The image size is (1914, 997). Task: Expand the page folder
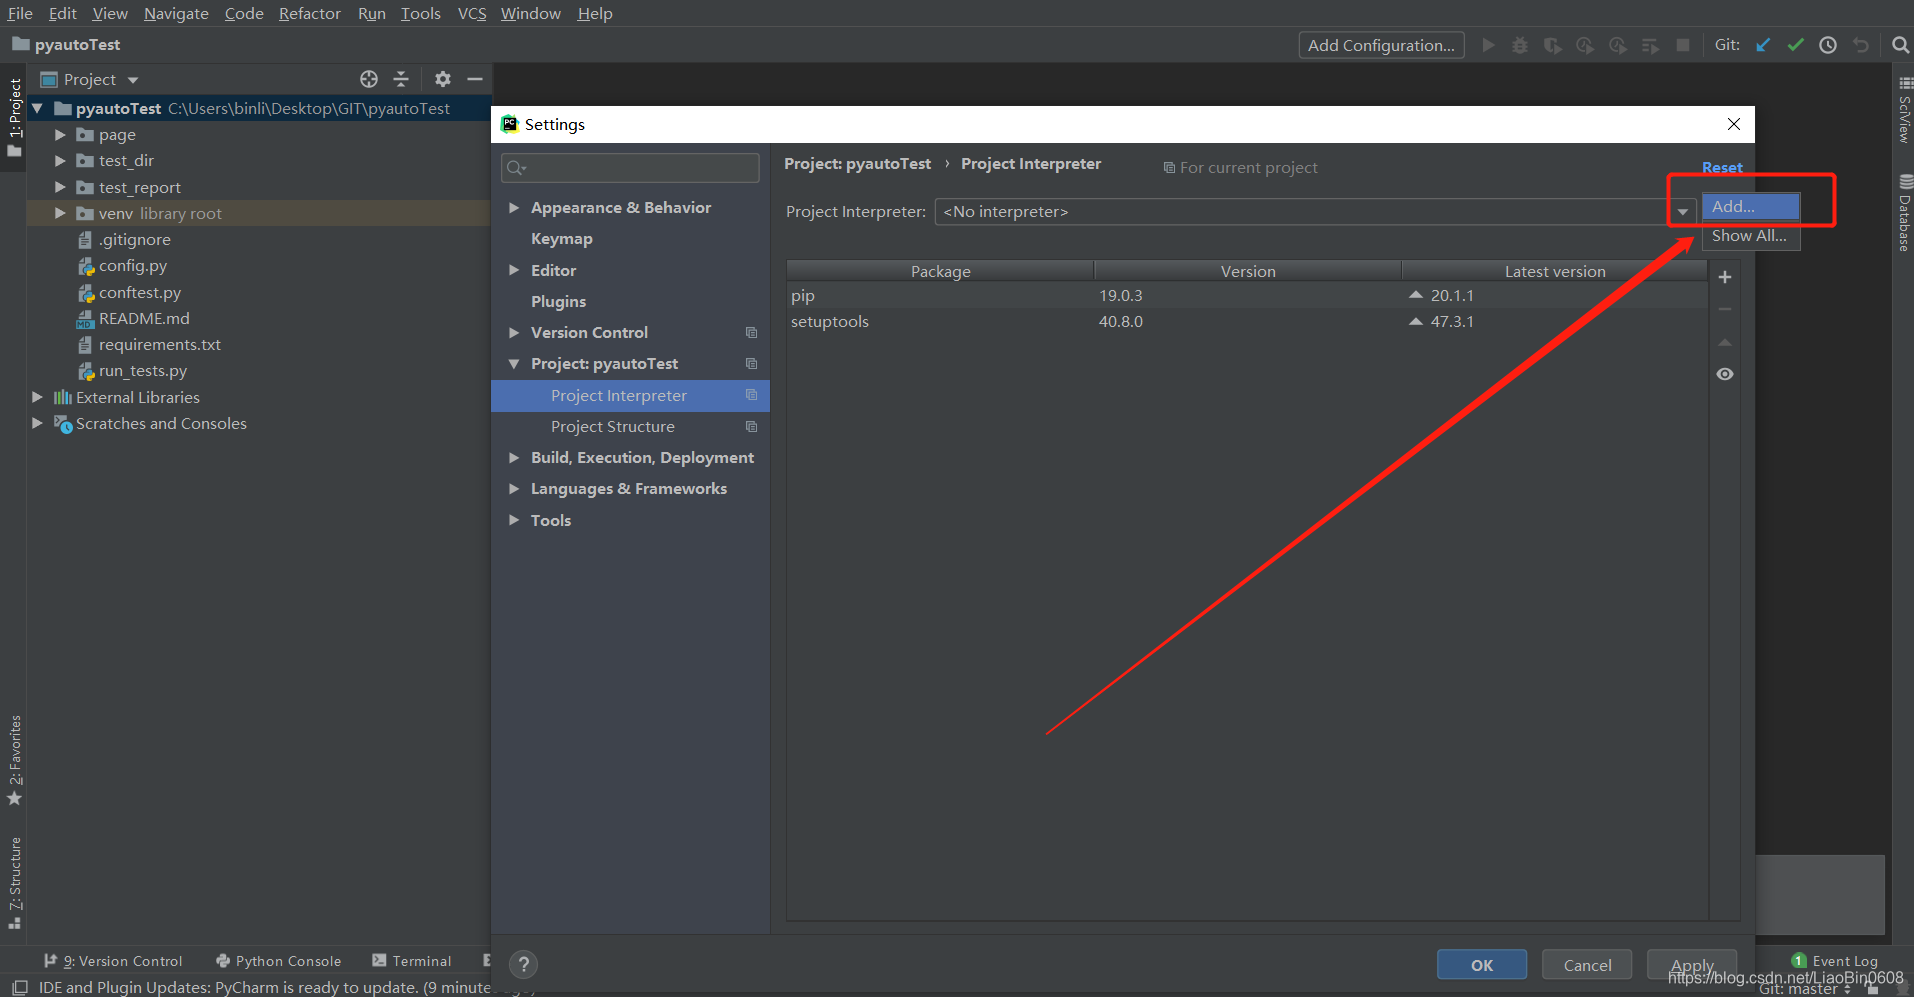pyautogui.click(x=60, y=134)
